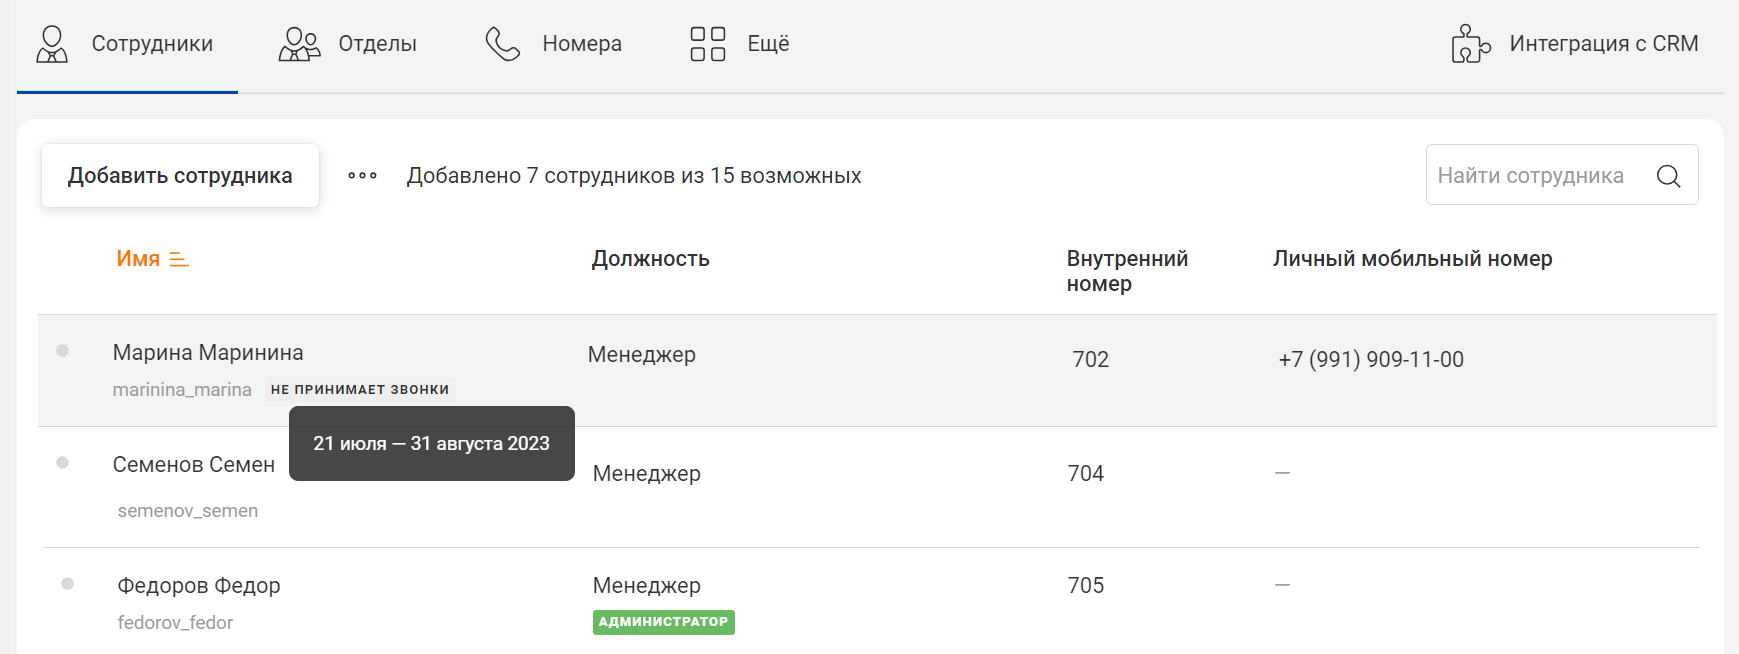Open the three-dots more options menu
The width and height of the screenshot is (1739, 654).
362,176
